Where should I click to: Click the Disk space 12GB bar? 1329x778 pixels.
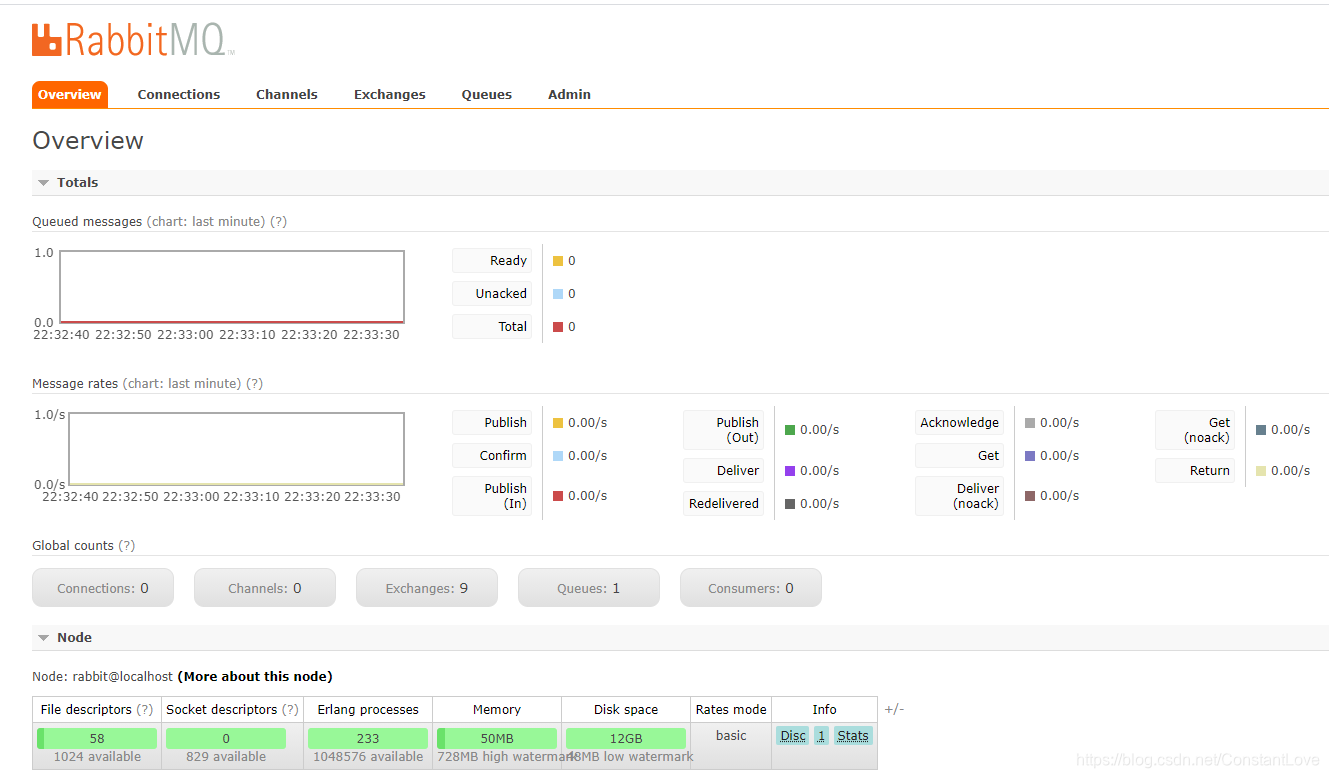(x=626, y=738)
